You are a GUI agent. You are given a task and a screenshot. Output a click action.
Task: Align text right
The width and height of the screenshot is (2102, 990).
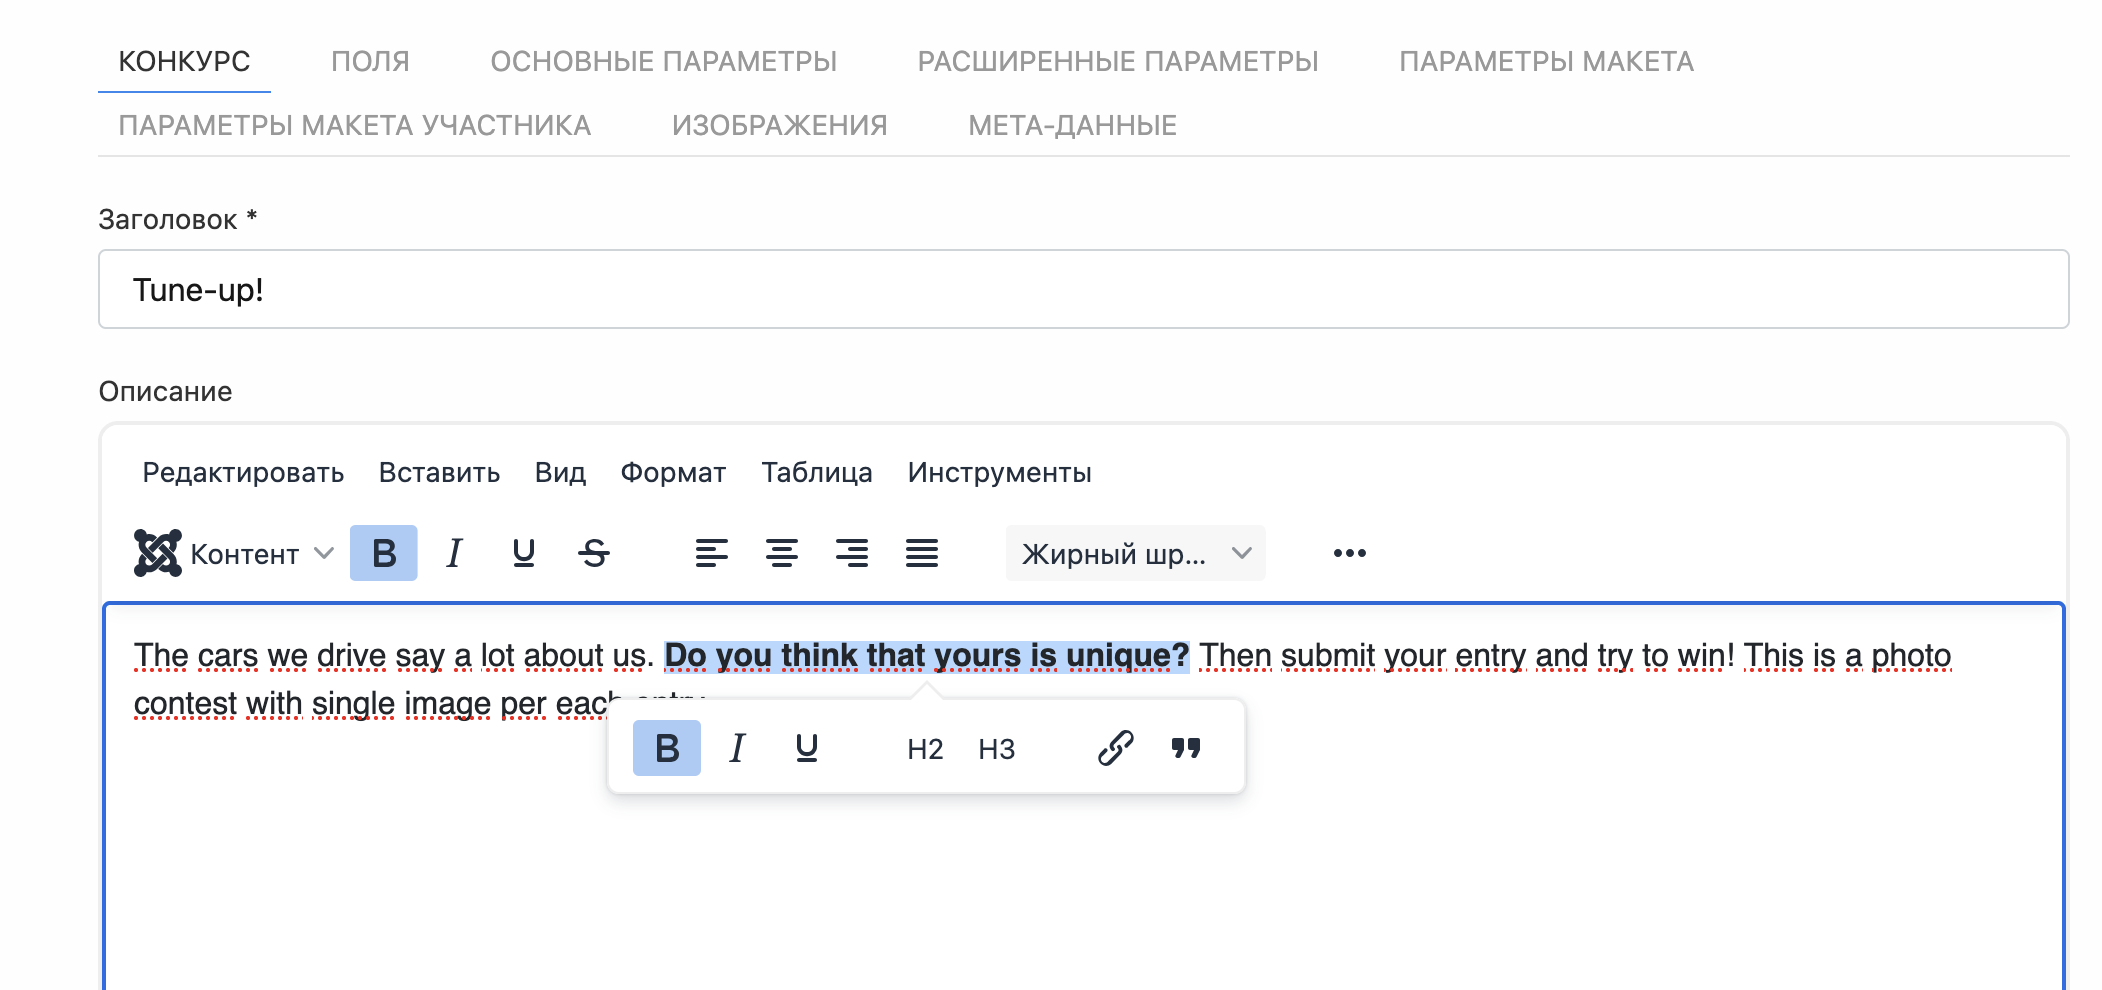[852, 553]
